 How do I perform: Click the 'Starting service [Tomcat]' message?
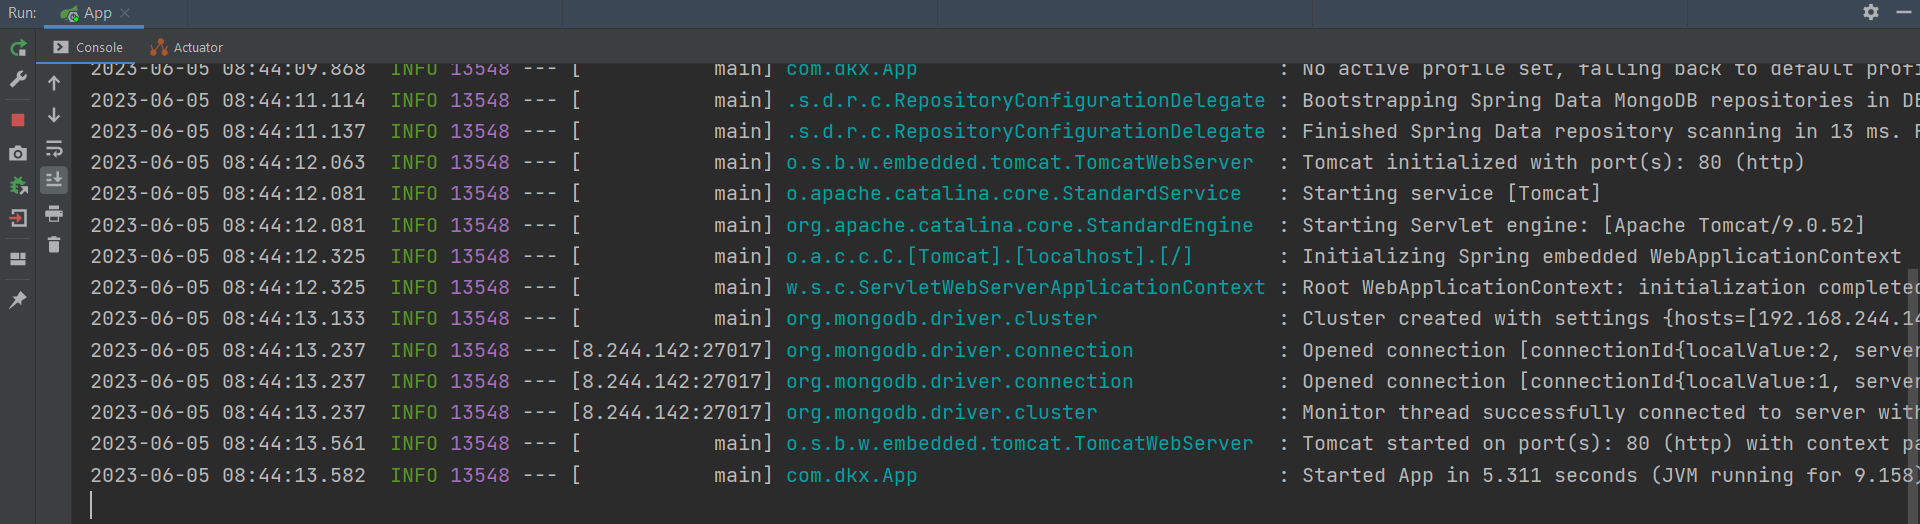[x=1451, y=193]
